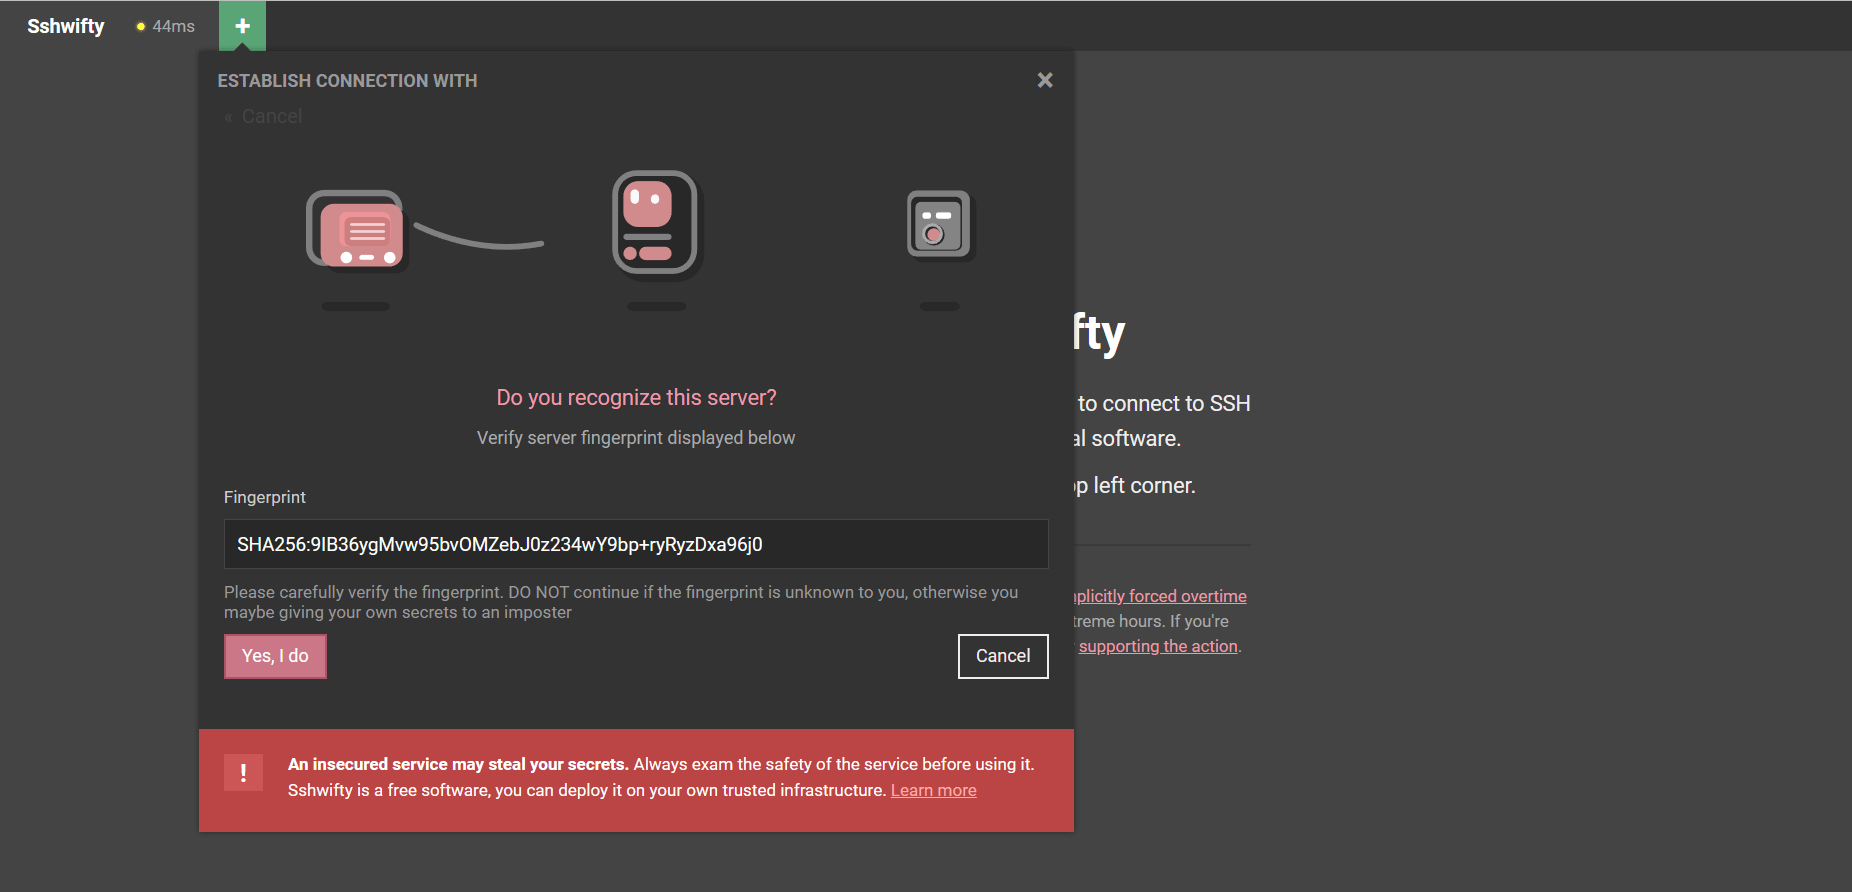
Task: Open the Learn more link
Action: 933,790
